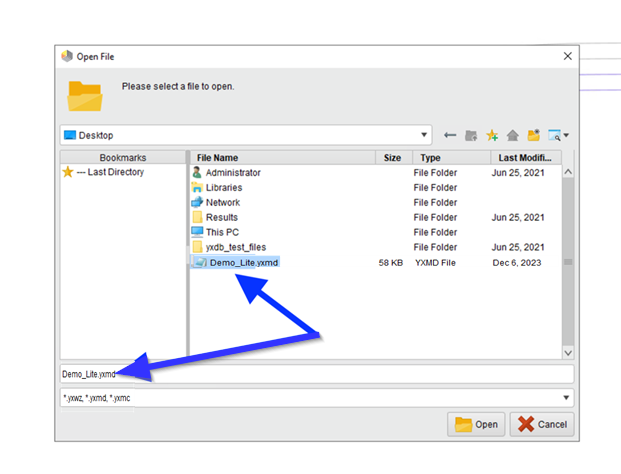Screen dimensions: 621x474
Task: Click the Open button
Action: pyautogui.click(x=476, y=424)
